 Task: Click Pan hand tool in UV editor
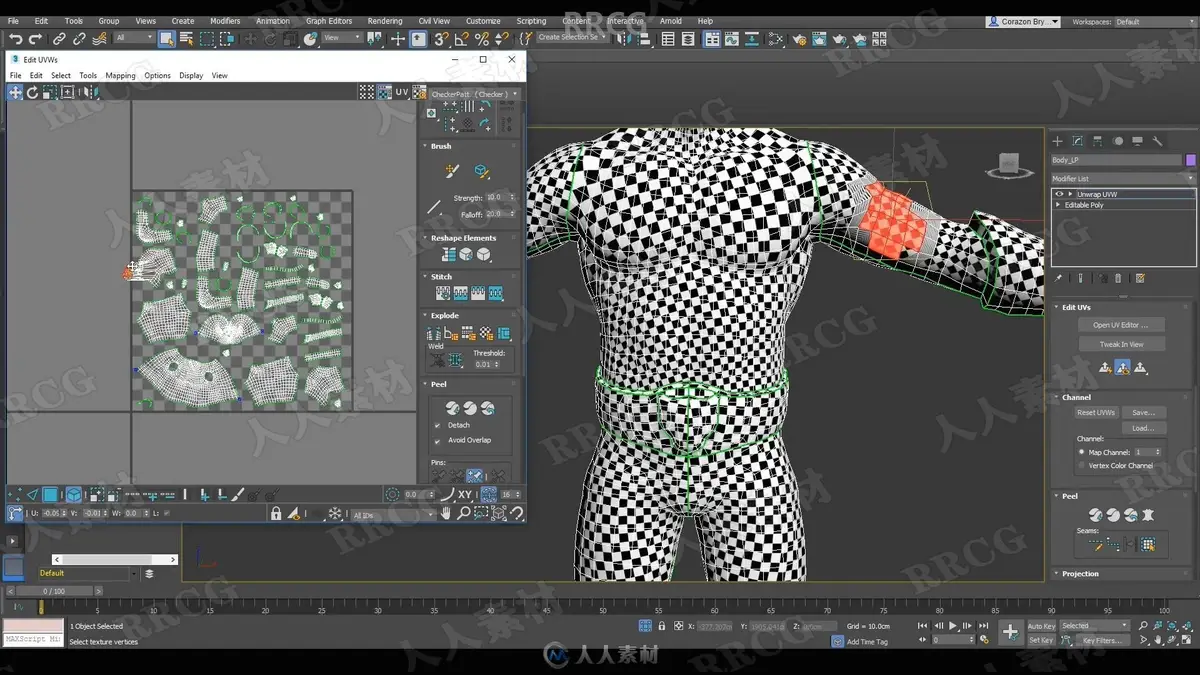coord(446,513)
